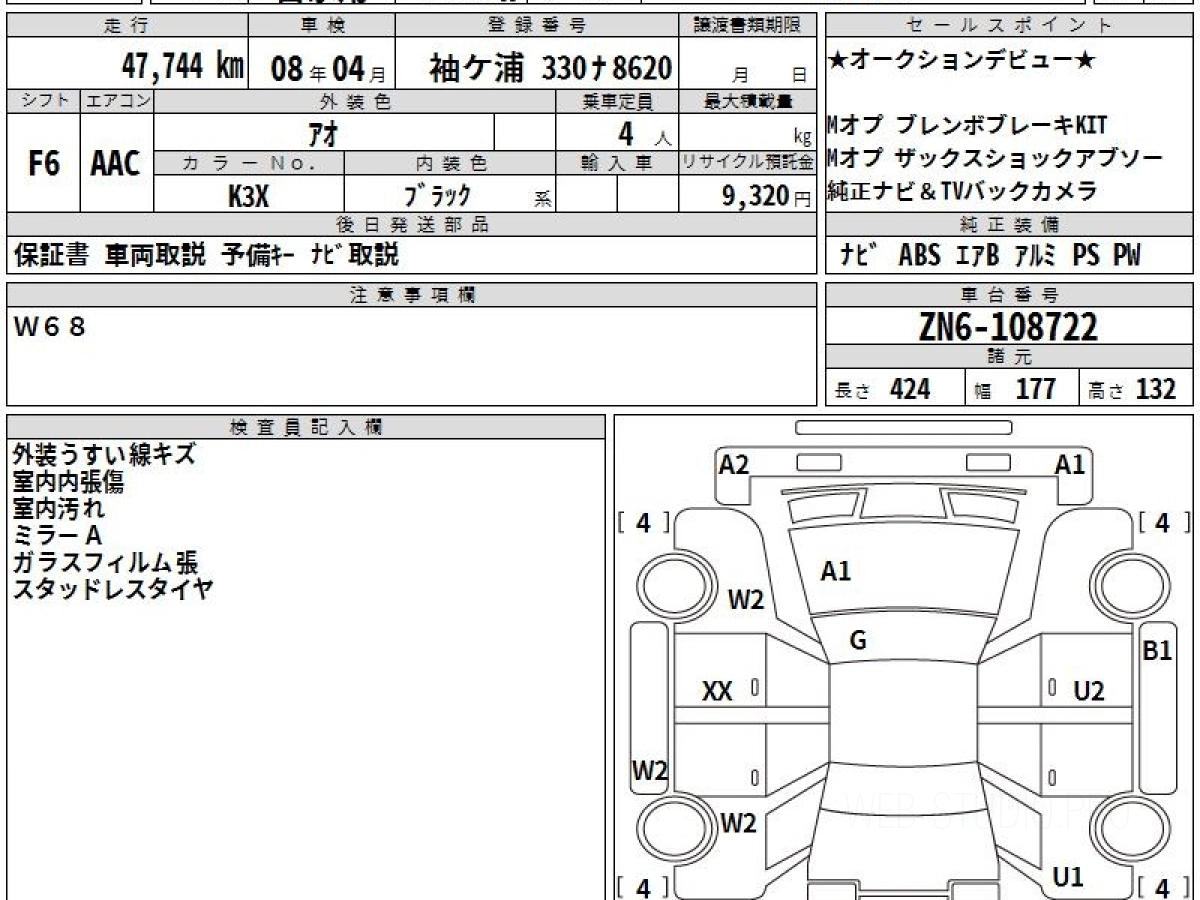Select the カラーNo. header
Screen dimensions: 1200x900
(x=249, y=163)
